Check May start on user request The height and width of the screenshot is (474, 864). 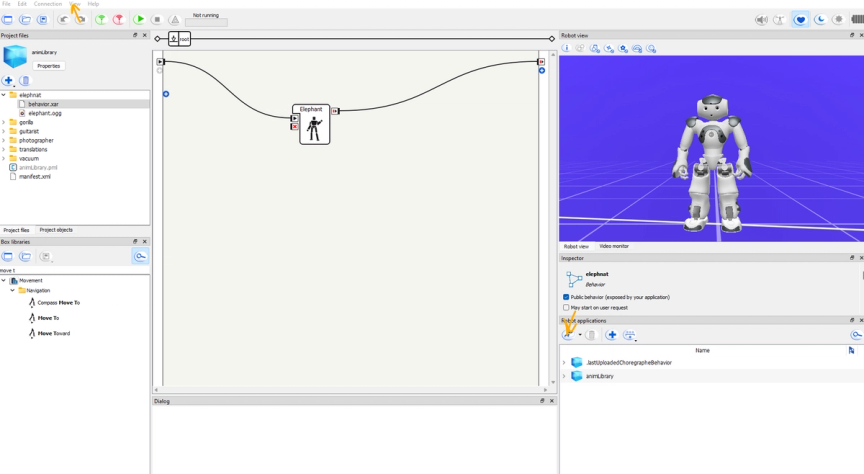click(566, 308)
